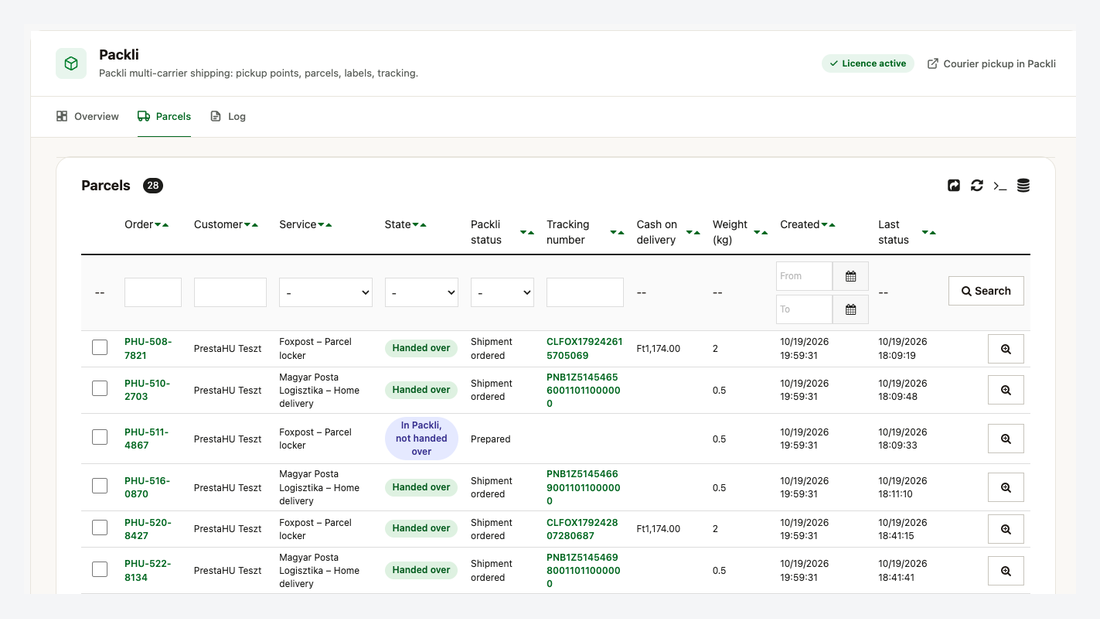Sort by Customer column arrows

[251, 225]
